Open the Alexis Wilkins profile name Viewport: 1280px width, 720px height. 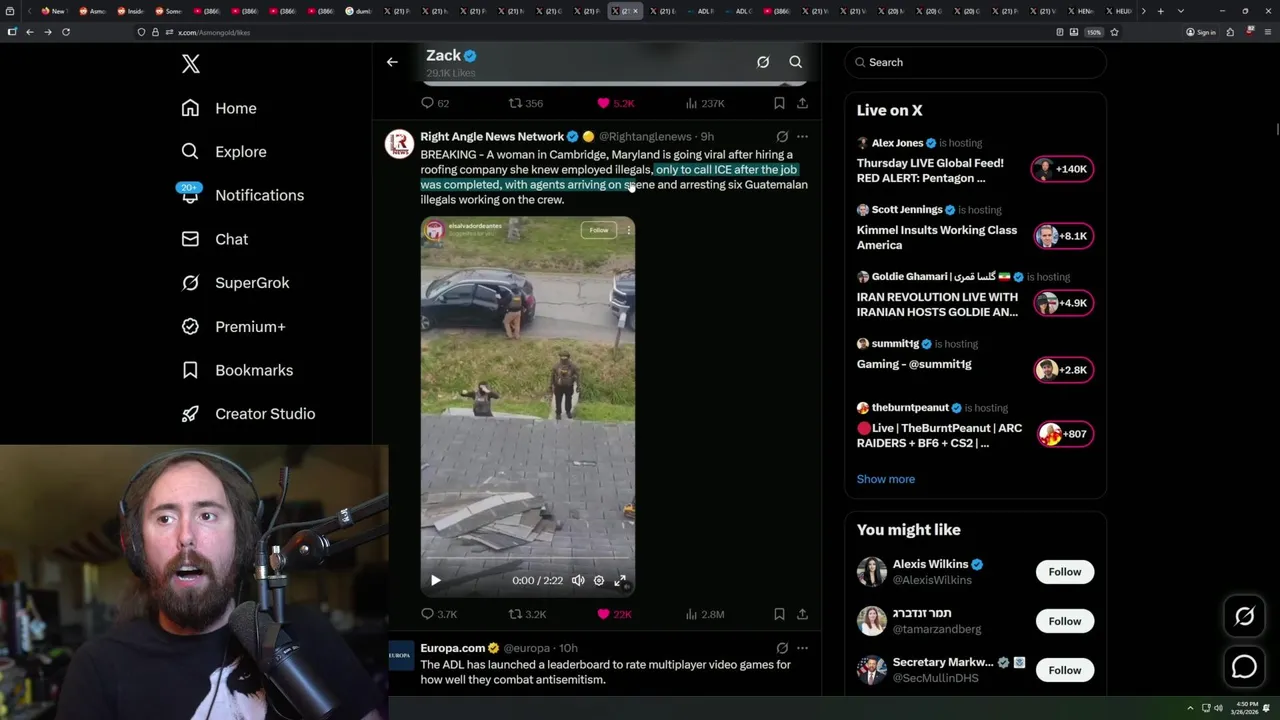[x=930, y=564]
